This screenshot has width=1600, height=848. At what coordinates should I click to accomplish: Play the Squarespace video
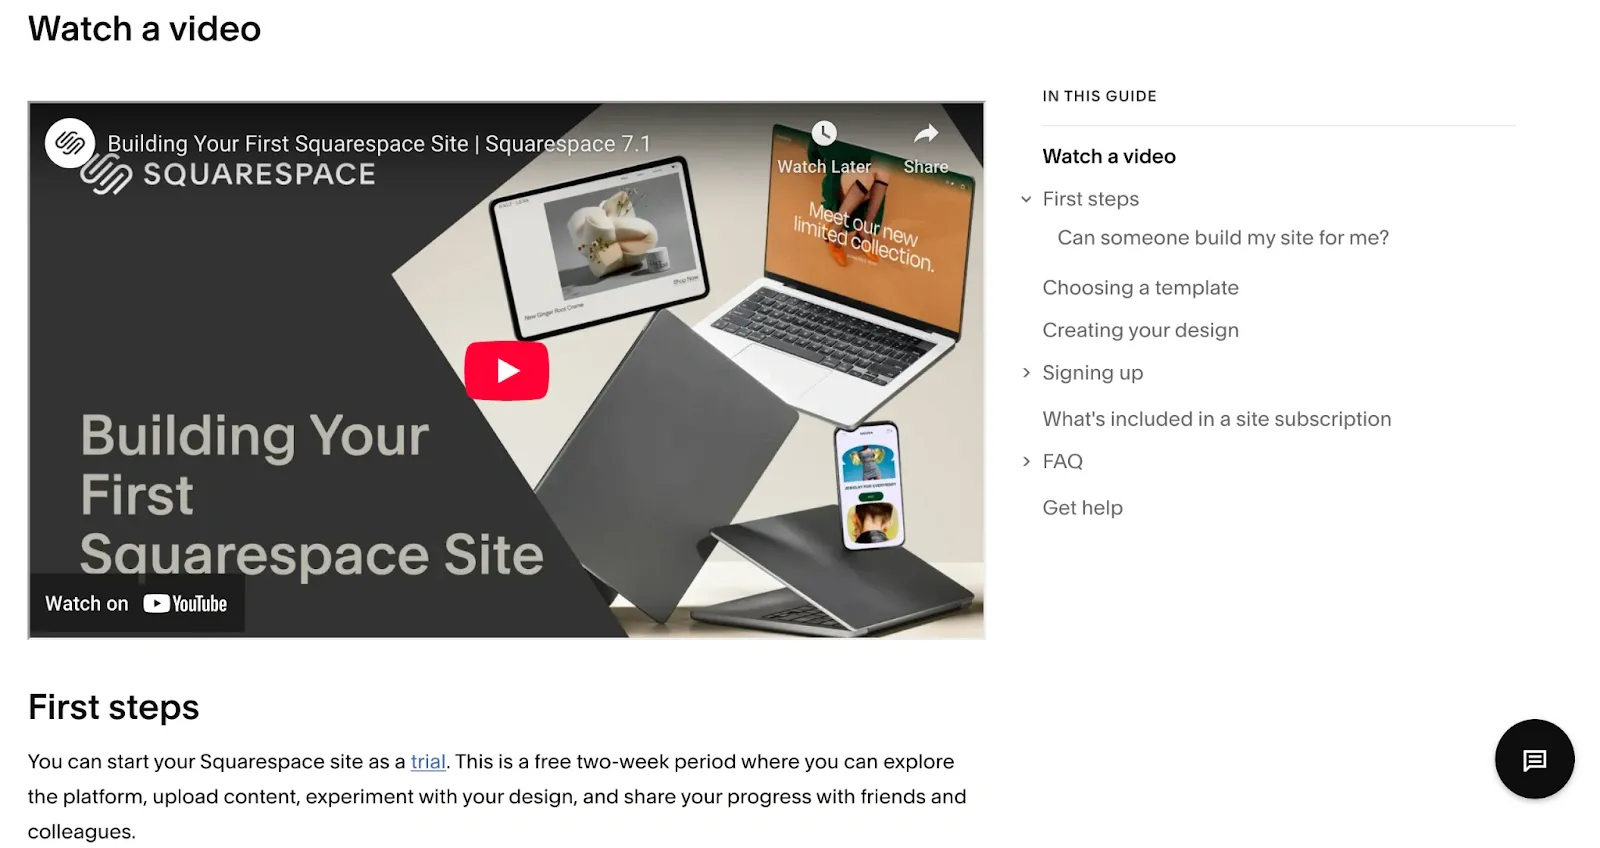point(506,371)
